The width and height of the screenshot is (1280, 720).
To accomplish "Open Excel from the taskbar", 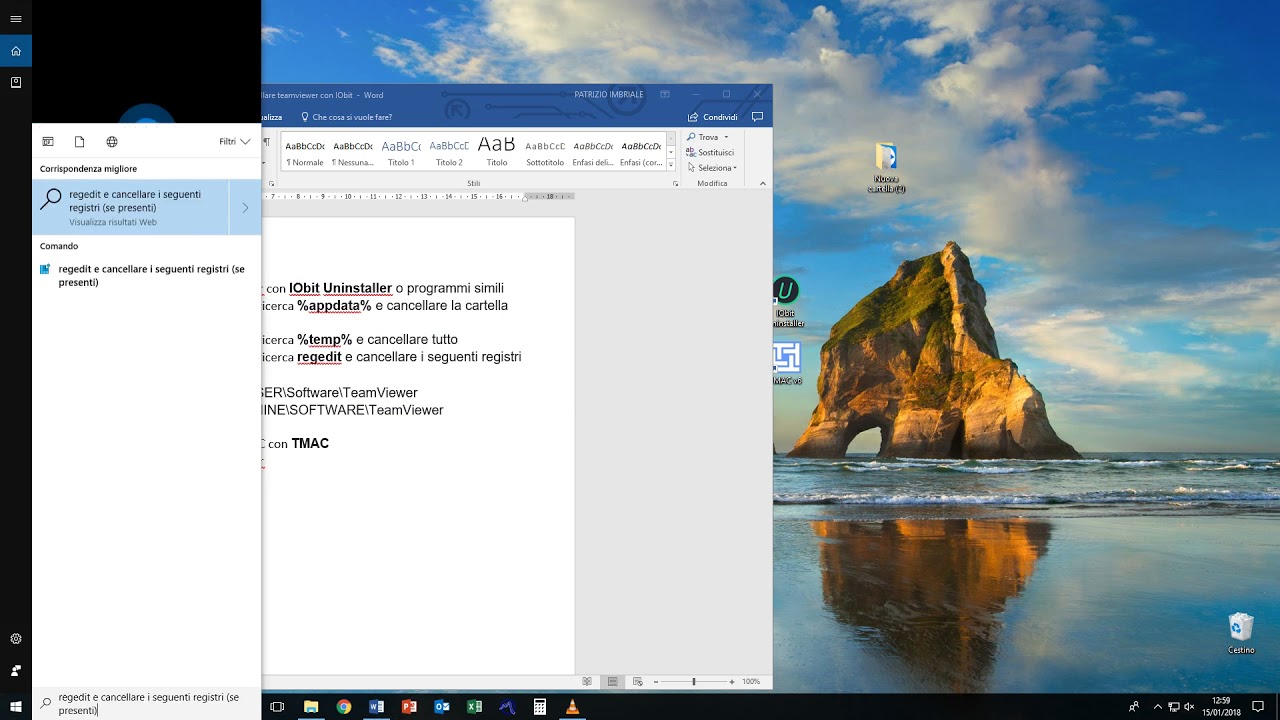I will pyautogui.click(x=475, y=706).
